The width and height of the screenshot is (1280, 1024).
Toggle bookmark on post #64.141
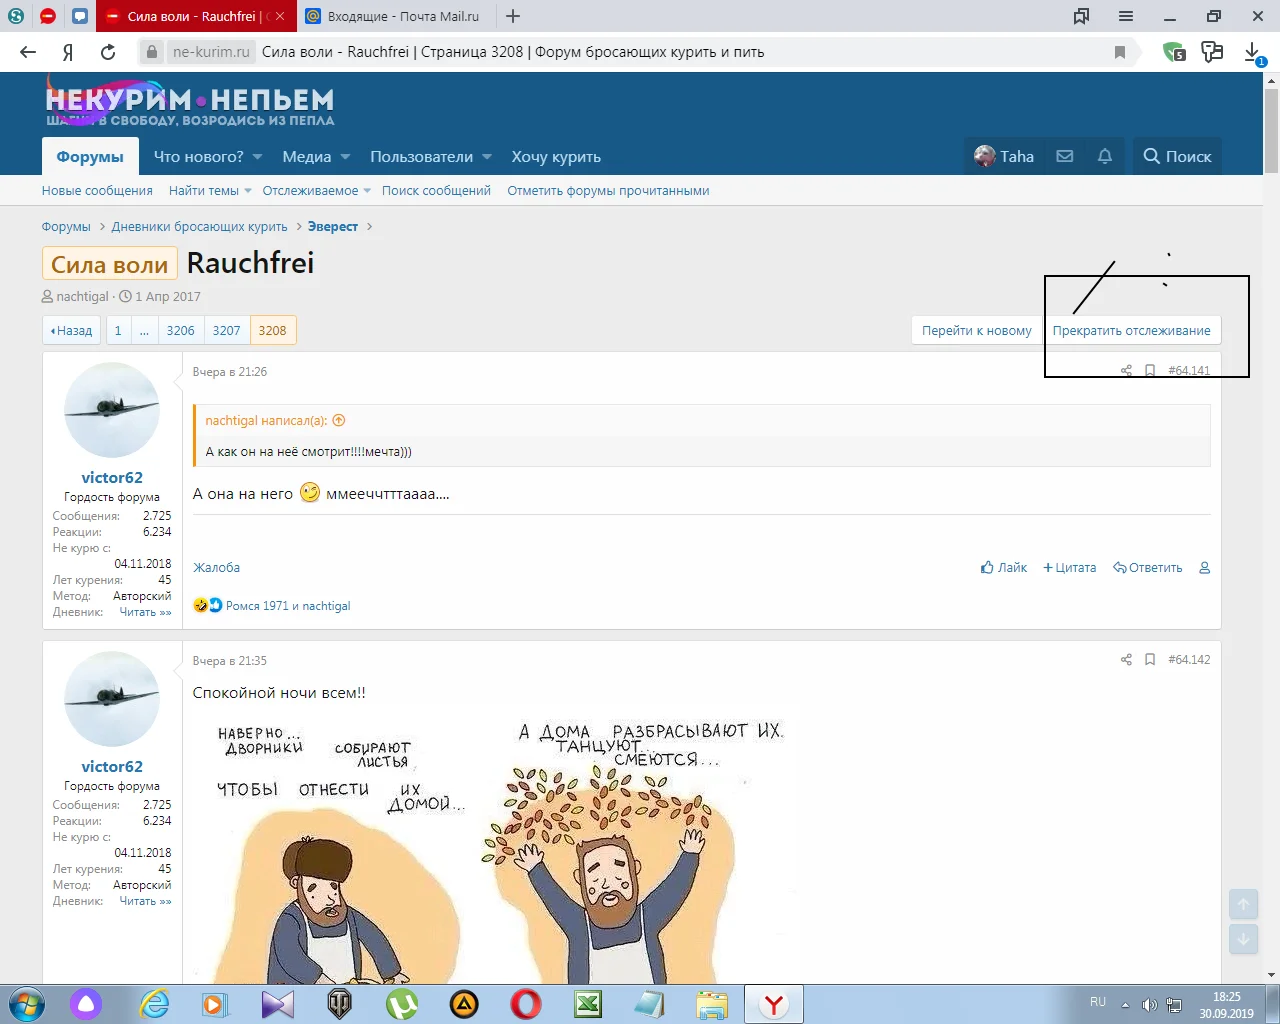point(1150,371)
